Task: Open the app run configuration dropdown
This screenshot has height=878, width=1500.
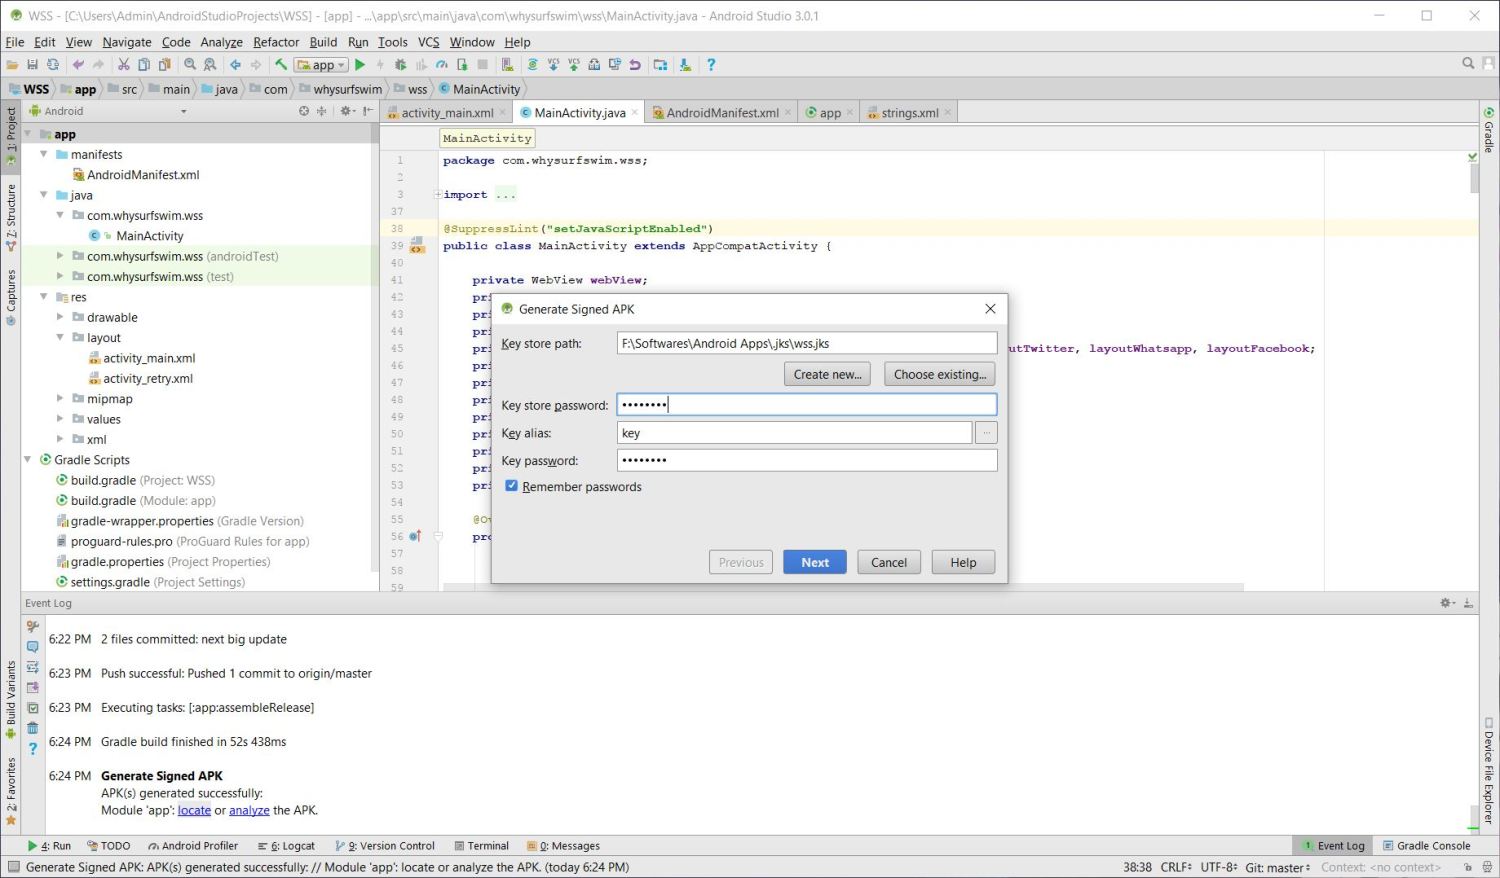Action: click(x=322, y=65)
